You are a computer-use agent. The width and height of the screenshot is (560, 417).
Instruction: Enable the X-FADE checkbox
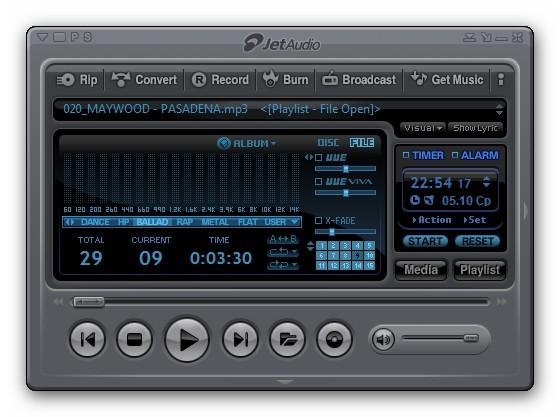point(319,220)
